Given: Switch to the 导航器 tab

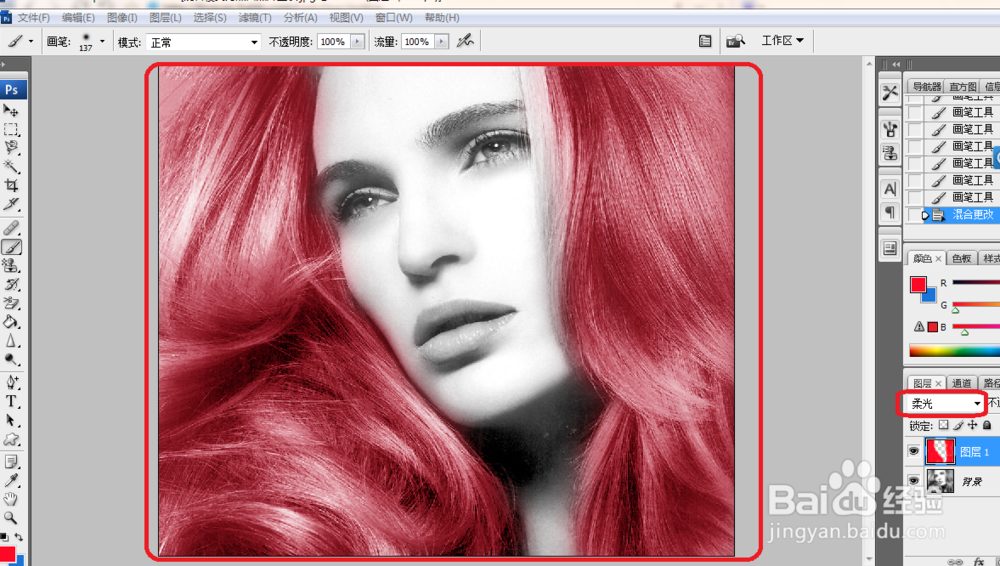Looking at the screenshot, I should click(927, 86).
